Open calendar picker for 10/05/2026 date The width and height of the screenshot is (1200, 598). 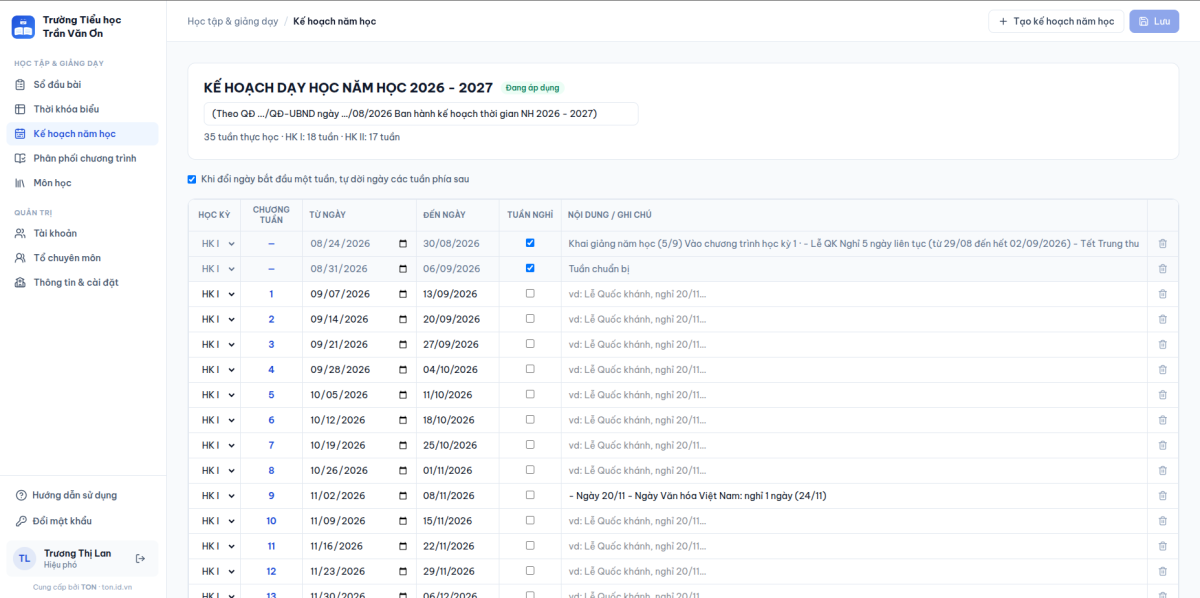[x=403, y=395]
